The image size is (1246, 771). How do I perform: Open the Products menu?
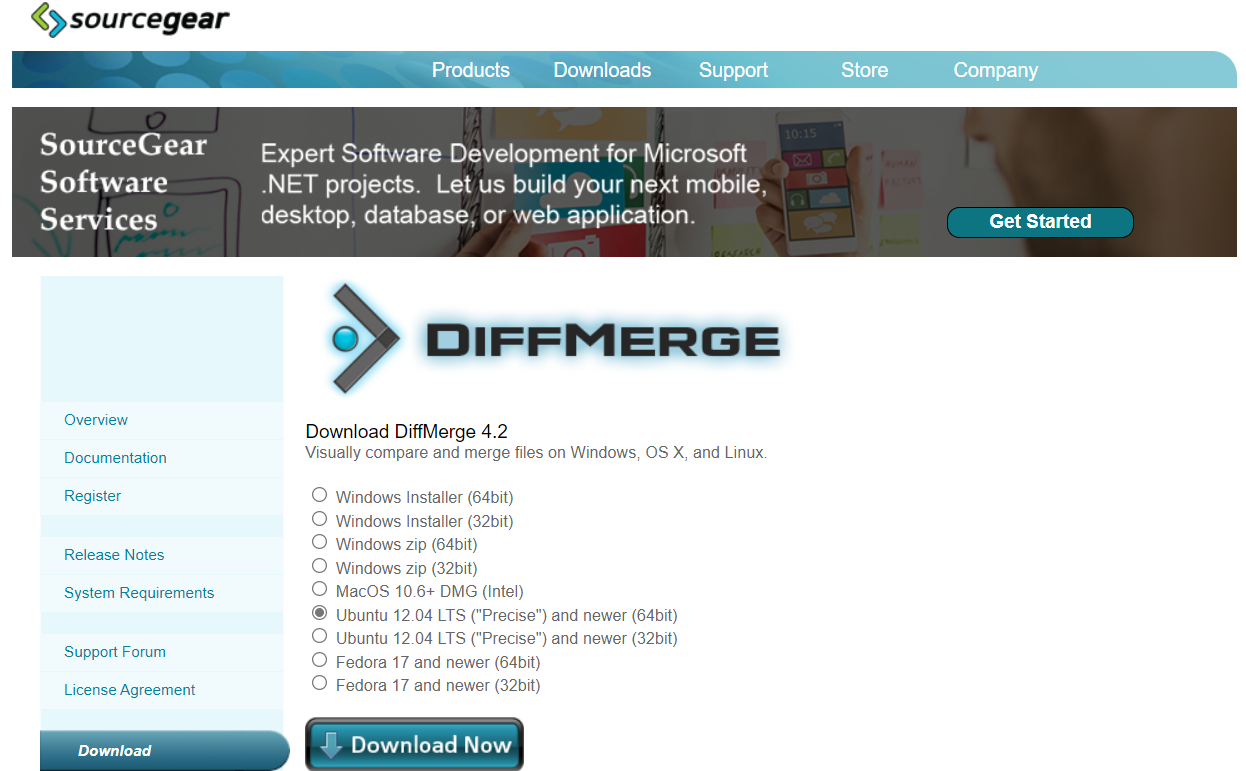tap(471, 70)
